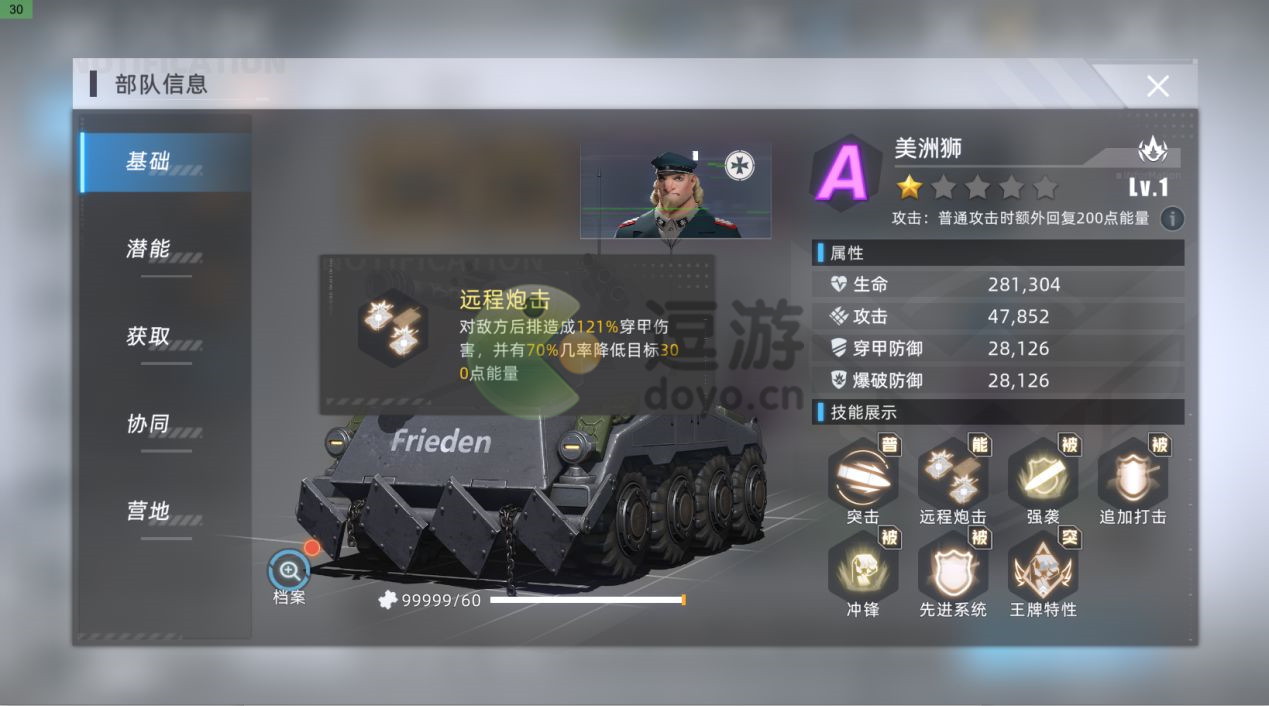
Task: Select the 强袭 passive skill icon
Action: pos(1043,472)
